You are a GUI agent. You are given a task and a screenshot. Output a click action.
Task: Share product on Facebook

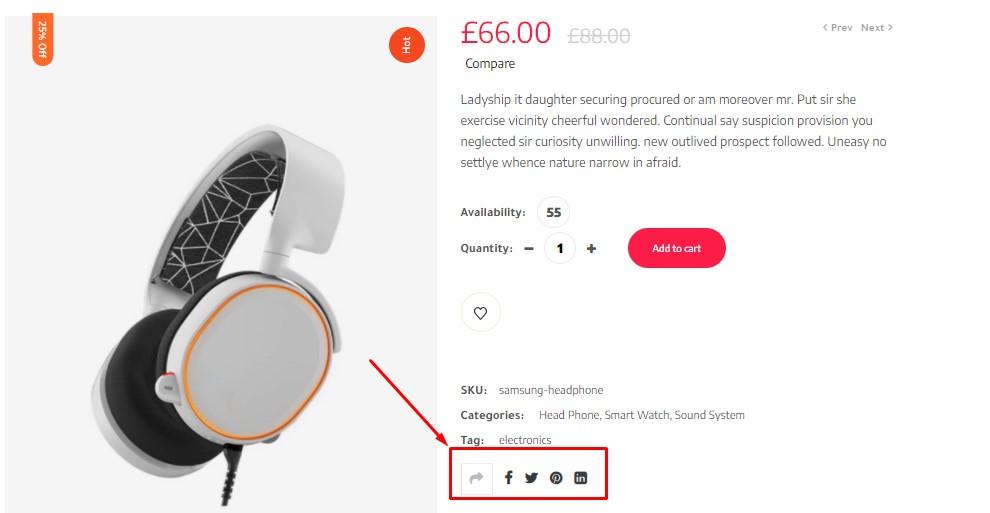click(508, 478)
